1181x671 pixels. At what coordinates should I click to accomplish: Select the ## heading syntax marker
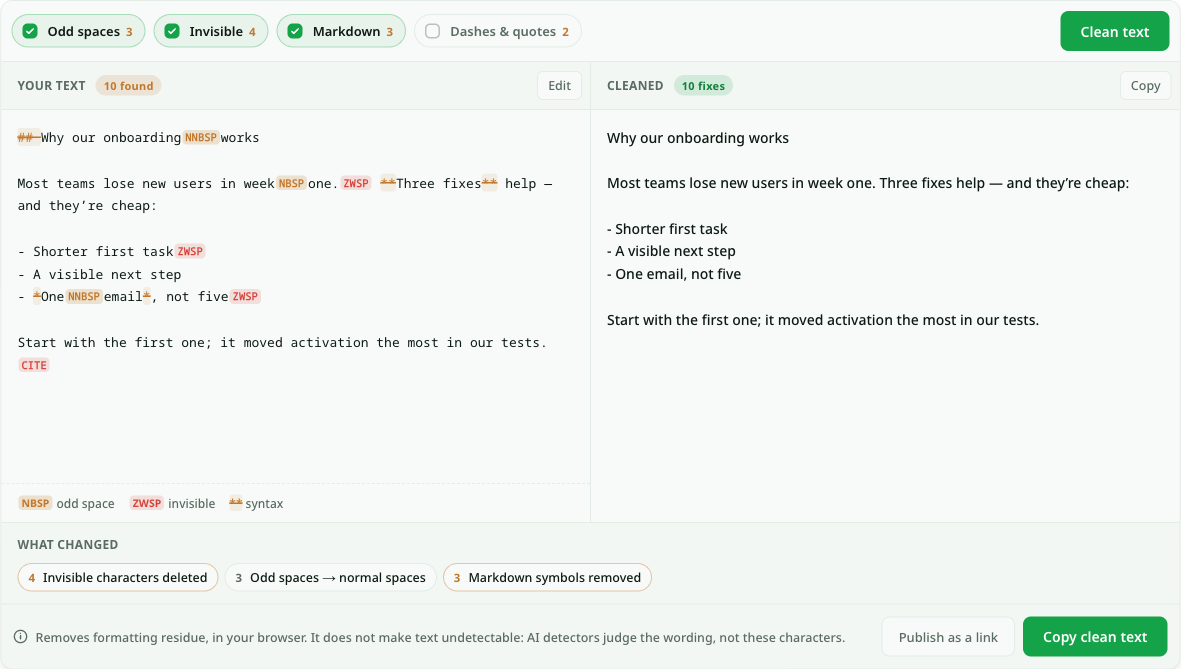pos(29,137)
